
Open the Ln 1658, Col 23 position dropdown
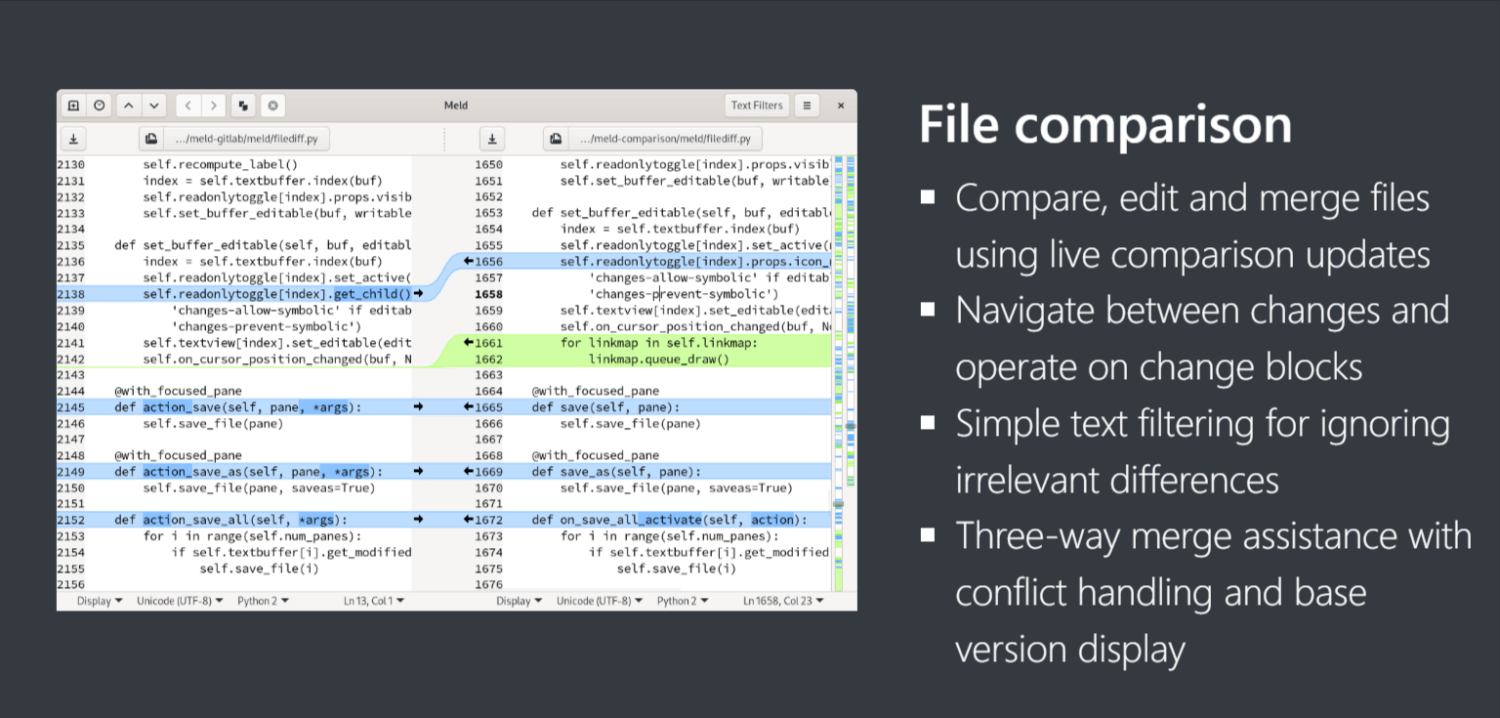click(784, 601)
